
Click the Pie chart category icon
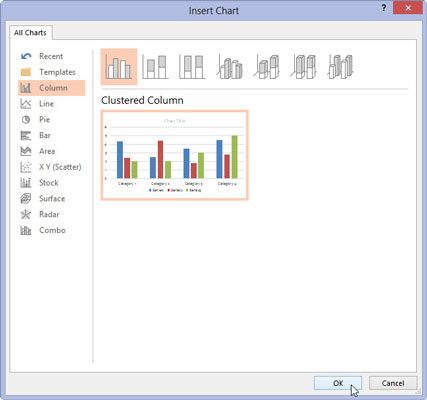coord(26,119)
